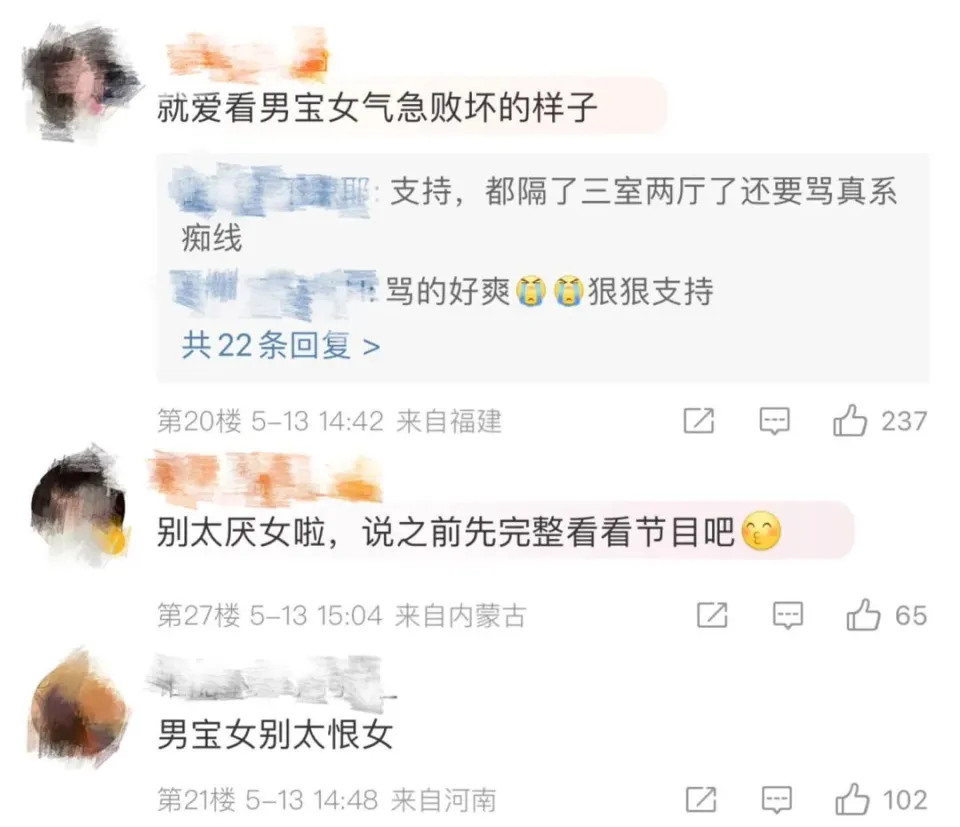Reply to the 第20楼 comment

[x=774, y=421]
